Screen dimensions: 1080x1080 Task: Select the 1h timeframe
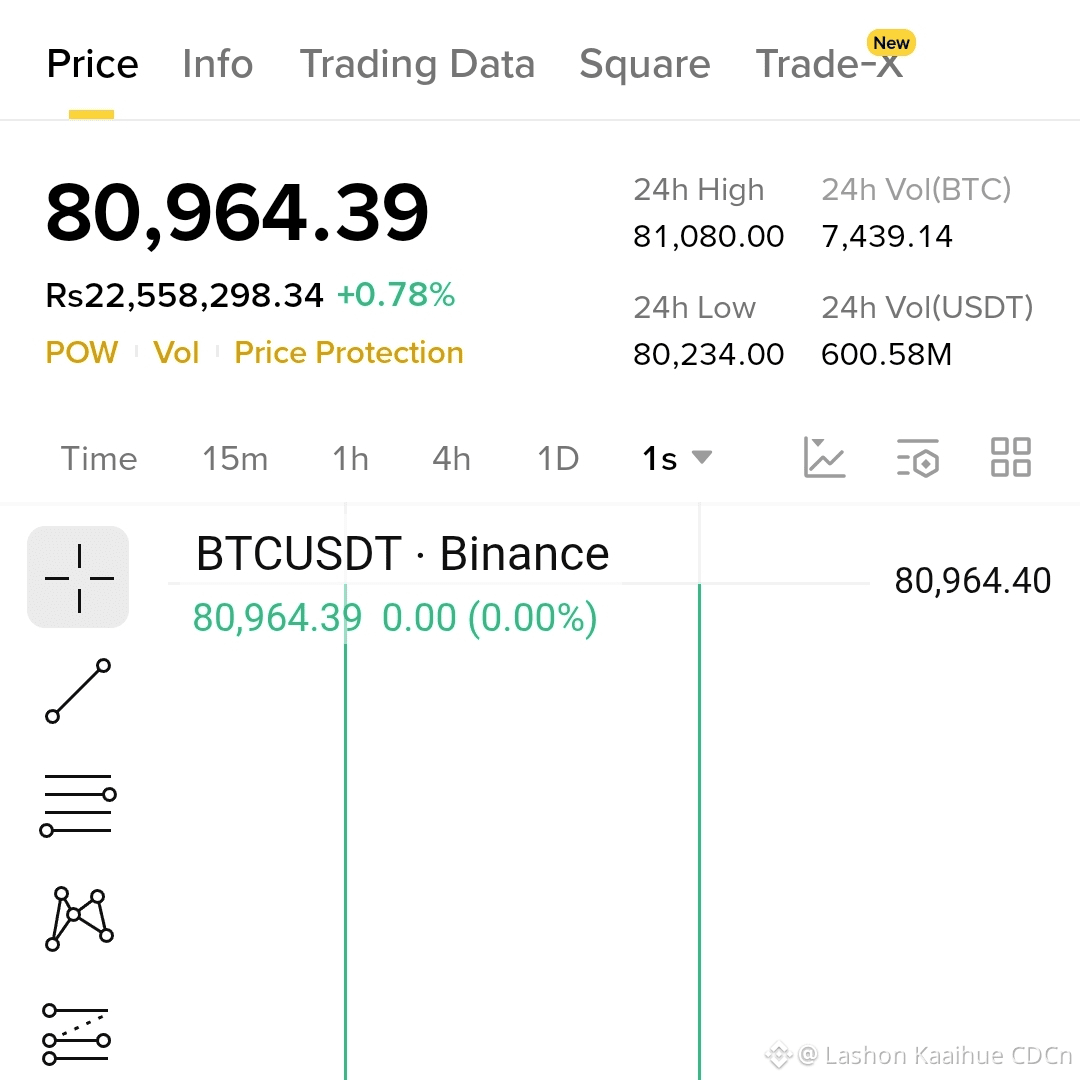(x=351, y=458)
